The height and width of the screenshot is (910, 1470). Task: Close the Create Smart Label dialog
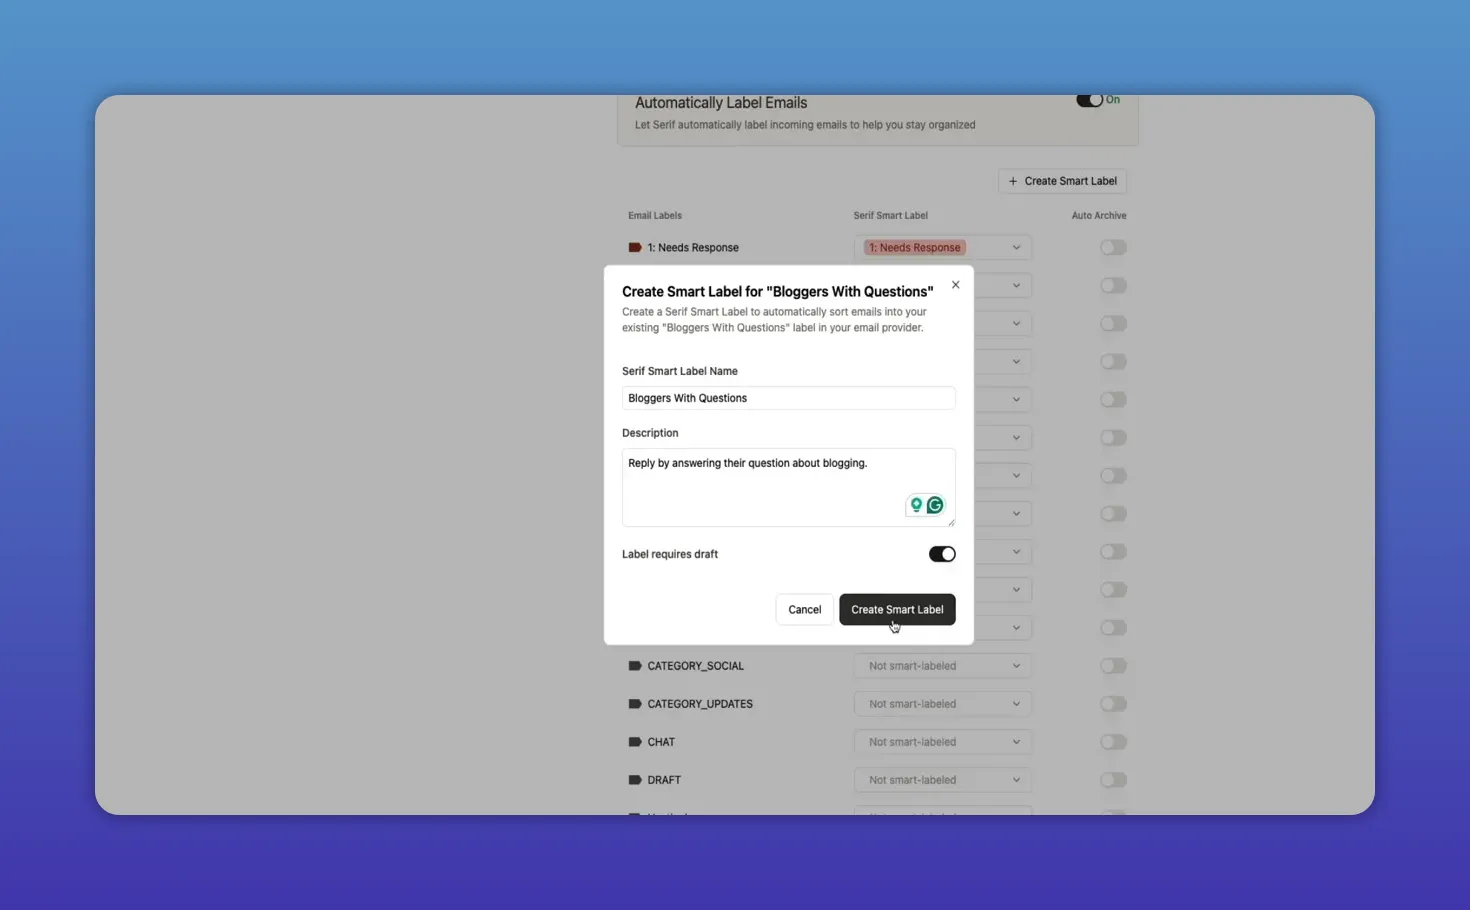[x=955, y=285]
